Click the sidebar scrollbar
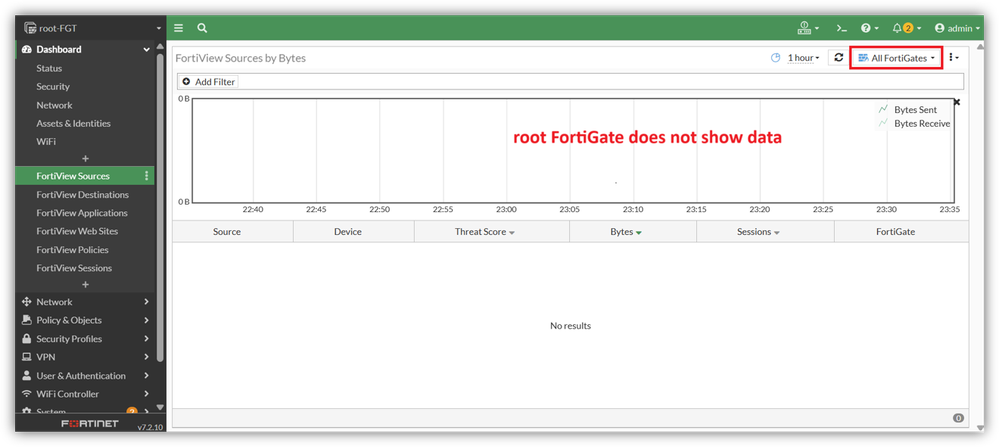999x447 pixels. pos(160,207)
